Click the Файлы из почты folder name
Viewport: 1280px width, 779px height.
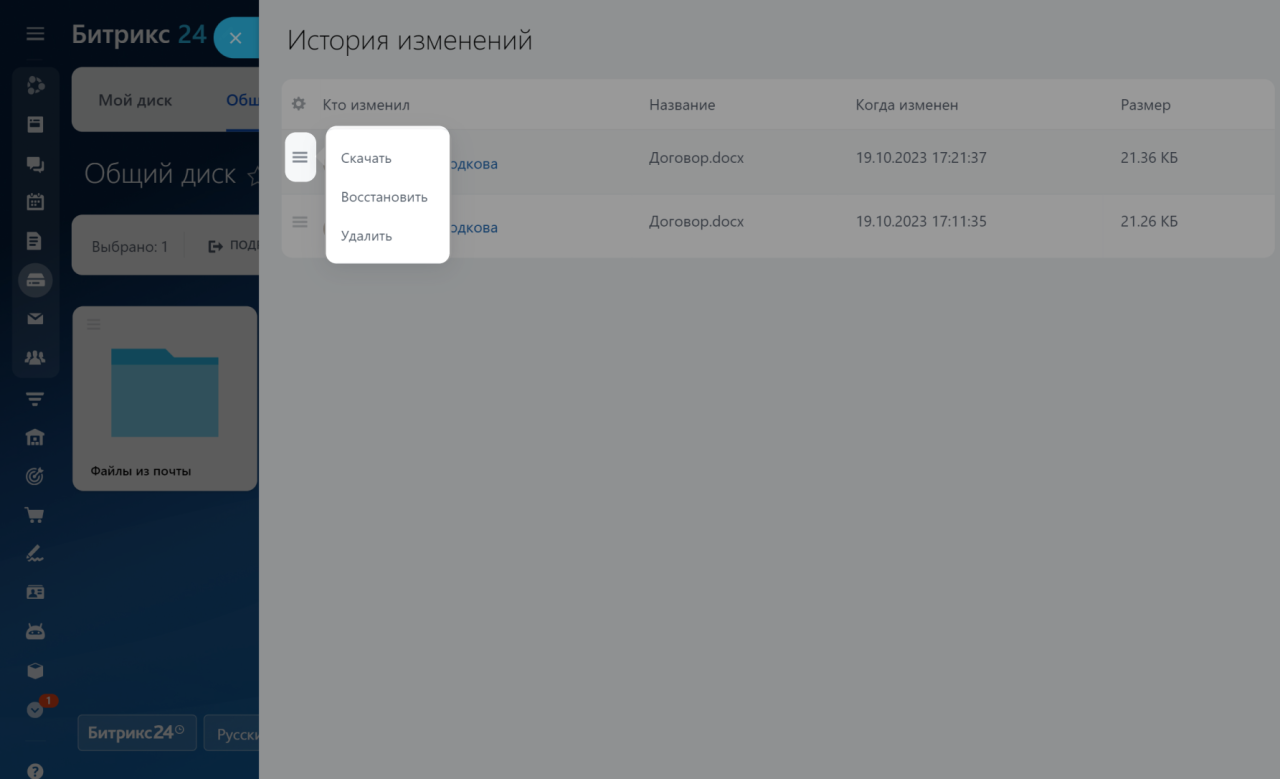pos(141,471)
